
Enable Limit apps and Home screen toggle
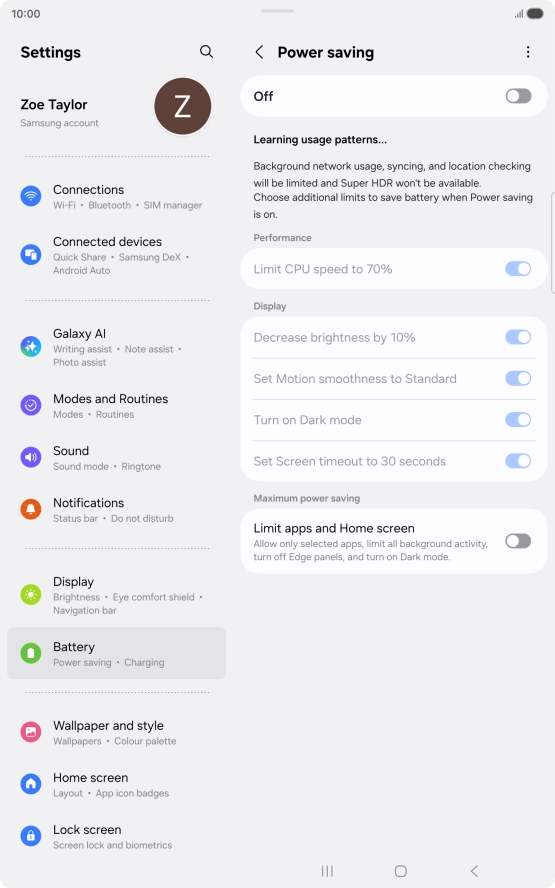coord(518,541)
